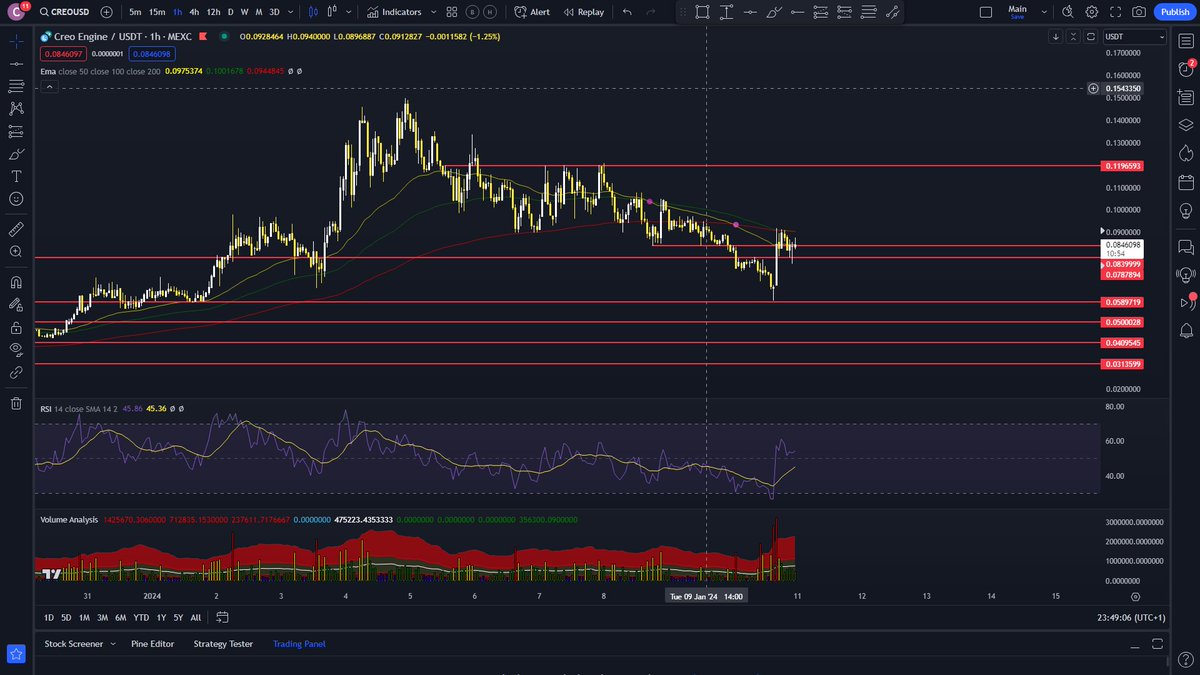Open the ideas lightbulb panel
The width and height of the screenshot is (1200, 675).
click(x=1186, y=211)
